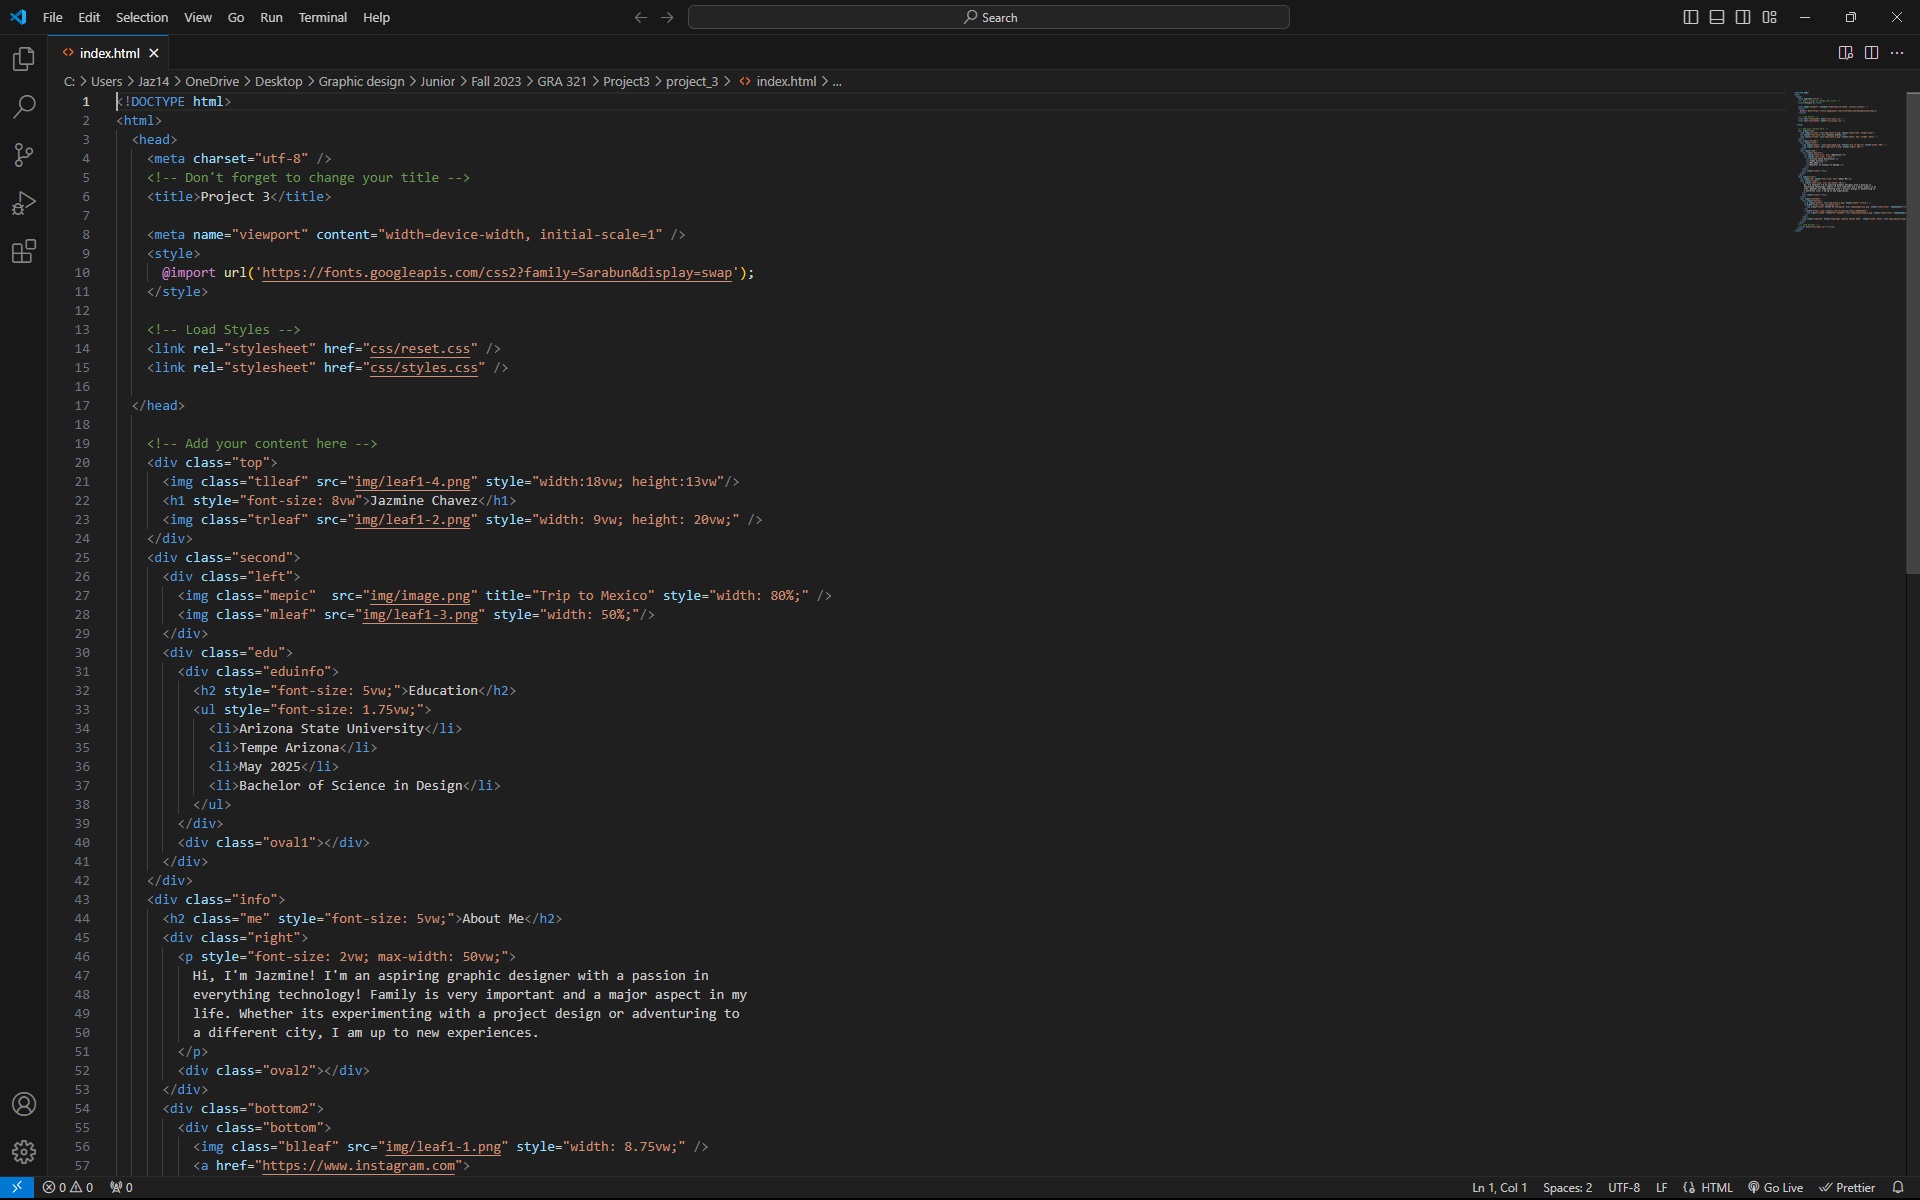
Task: Click the remote window indicator icon
Action: point(17,1188)
